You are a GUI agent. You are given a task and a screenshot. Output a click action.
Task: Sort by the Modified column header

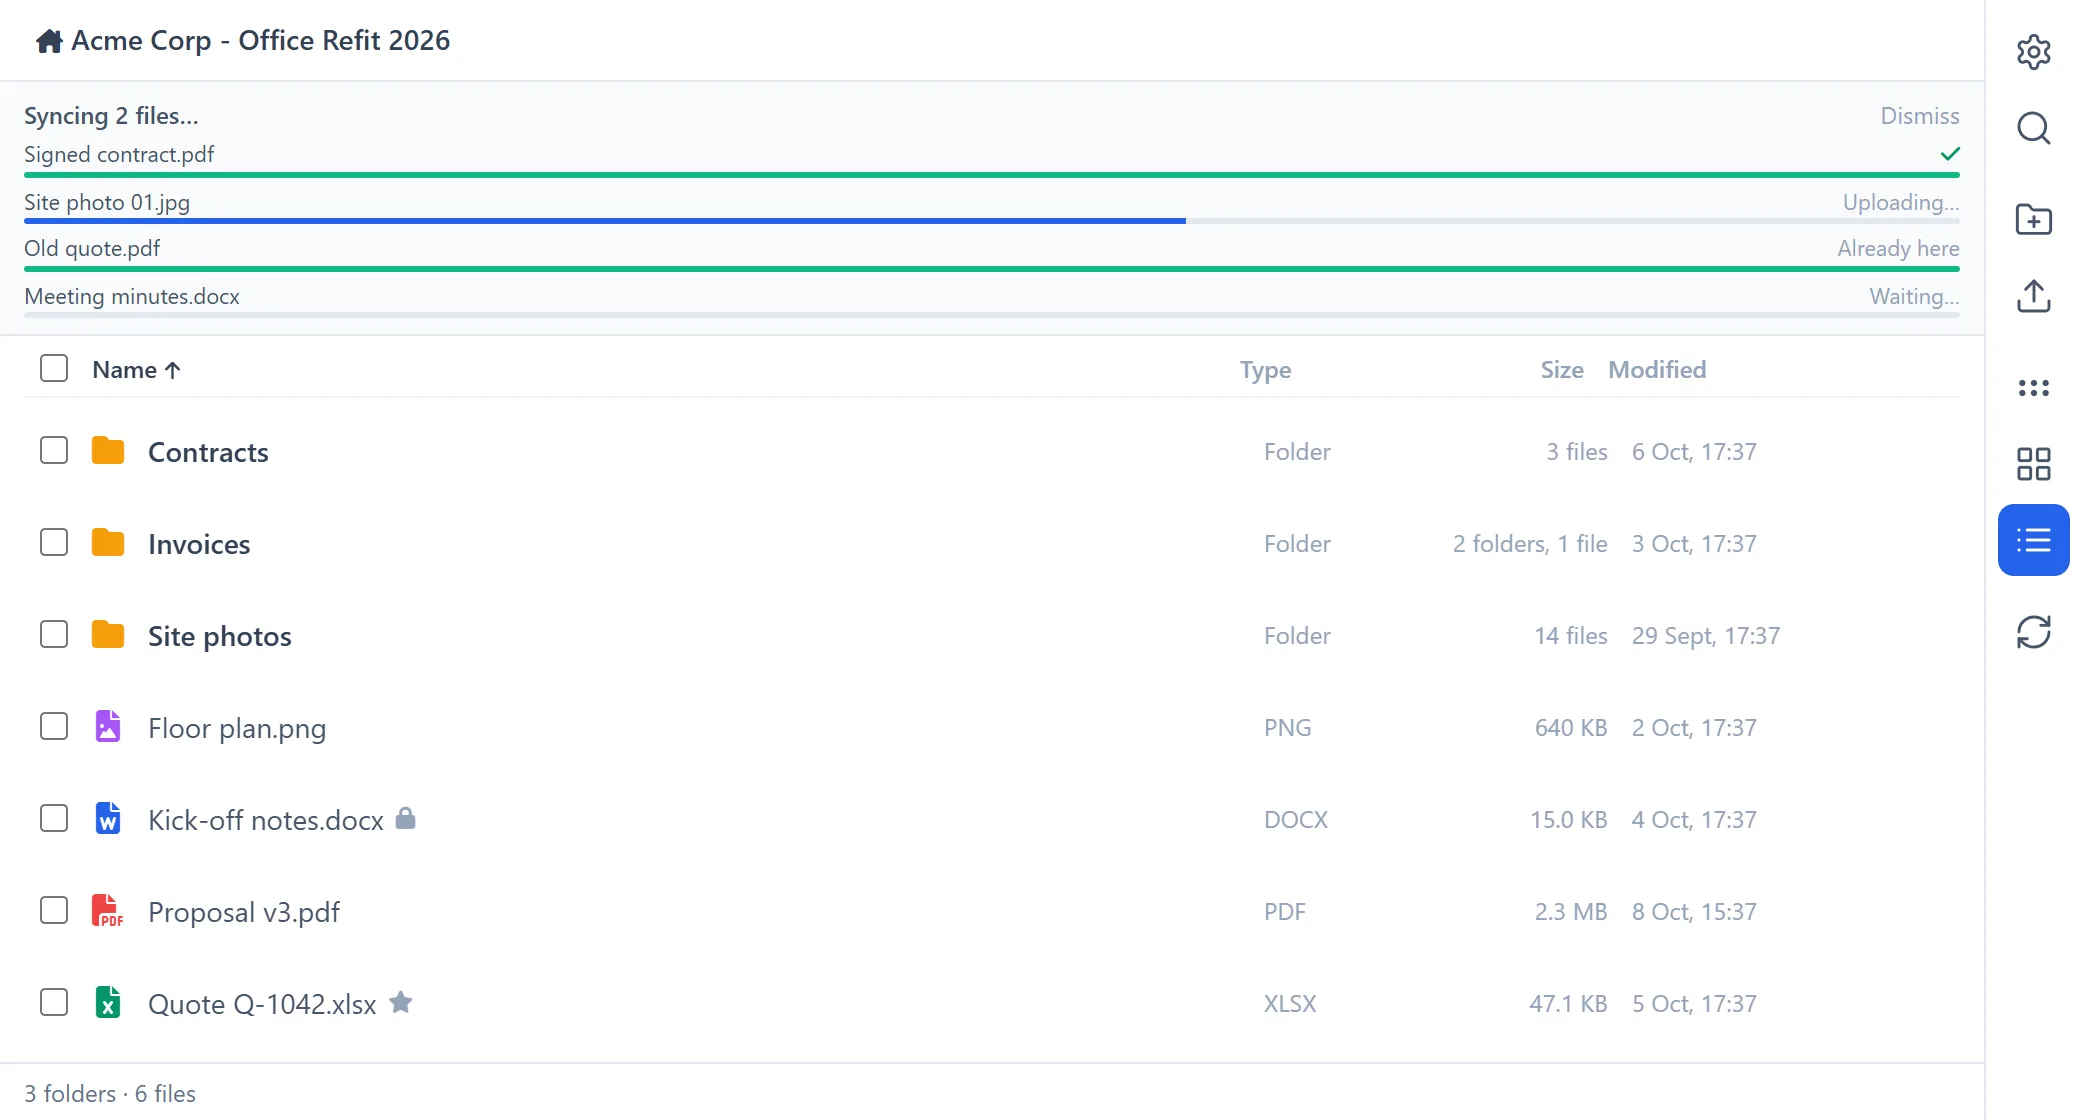pos(1657,370)
